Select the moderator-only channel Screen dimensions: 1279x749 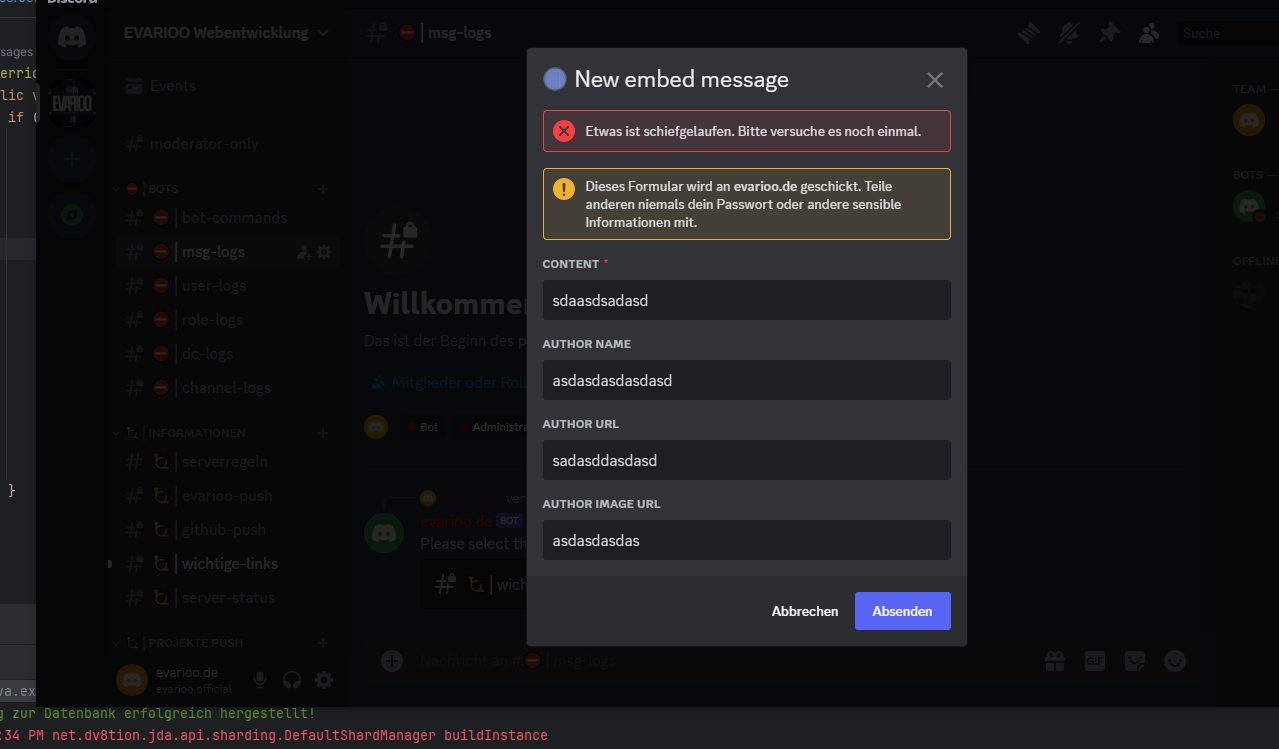tap(204, 144)
